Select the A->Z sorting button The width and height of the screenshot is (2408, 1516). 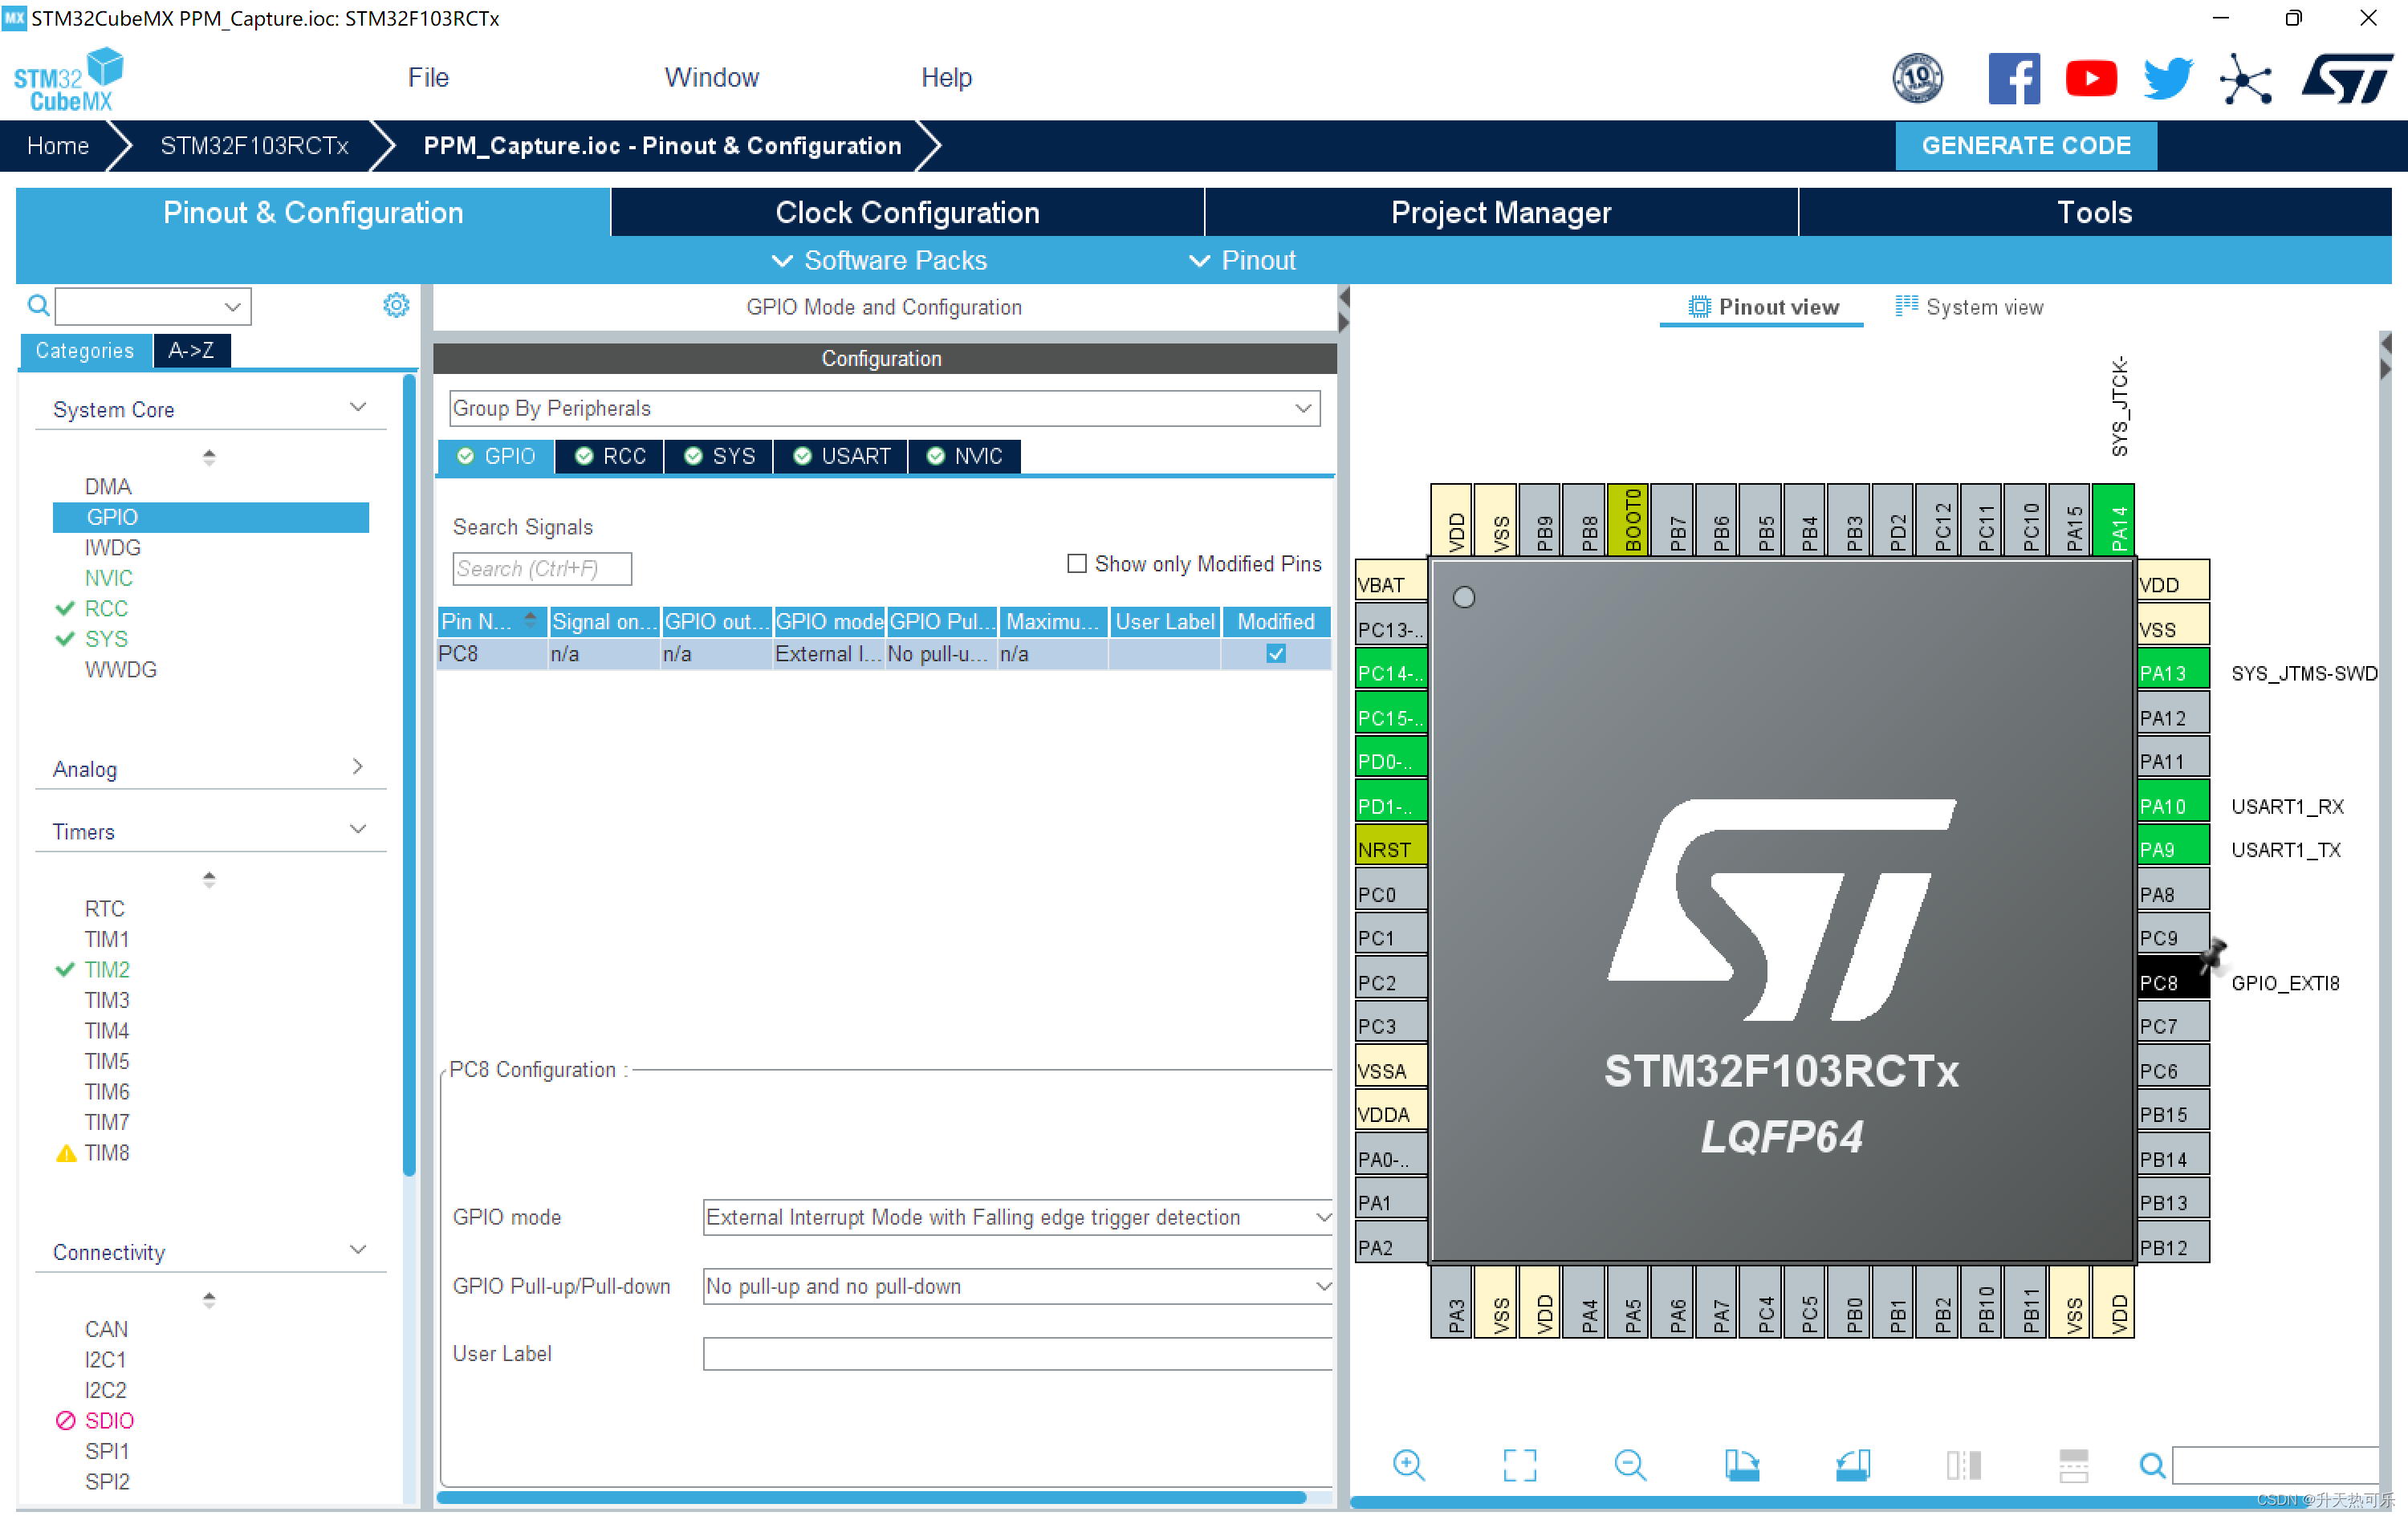tap(191, 350)
